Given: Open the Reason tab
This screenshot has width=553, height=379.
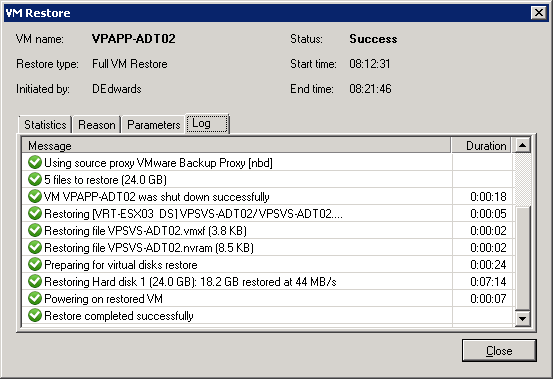Looking at the screenshot, I should [97, 125].
